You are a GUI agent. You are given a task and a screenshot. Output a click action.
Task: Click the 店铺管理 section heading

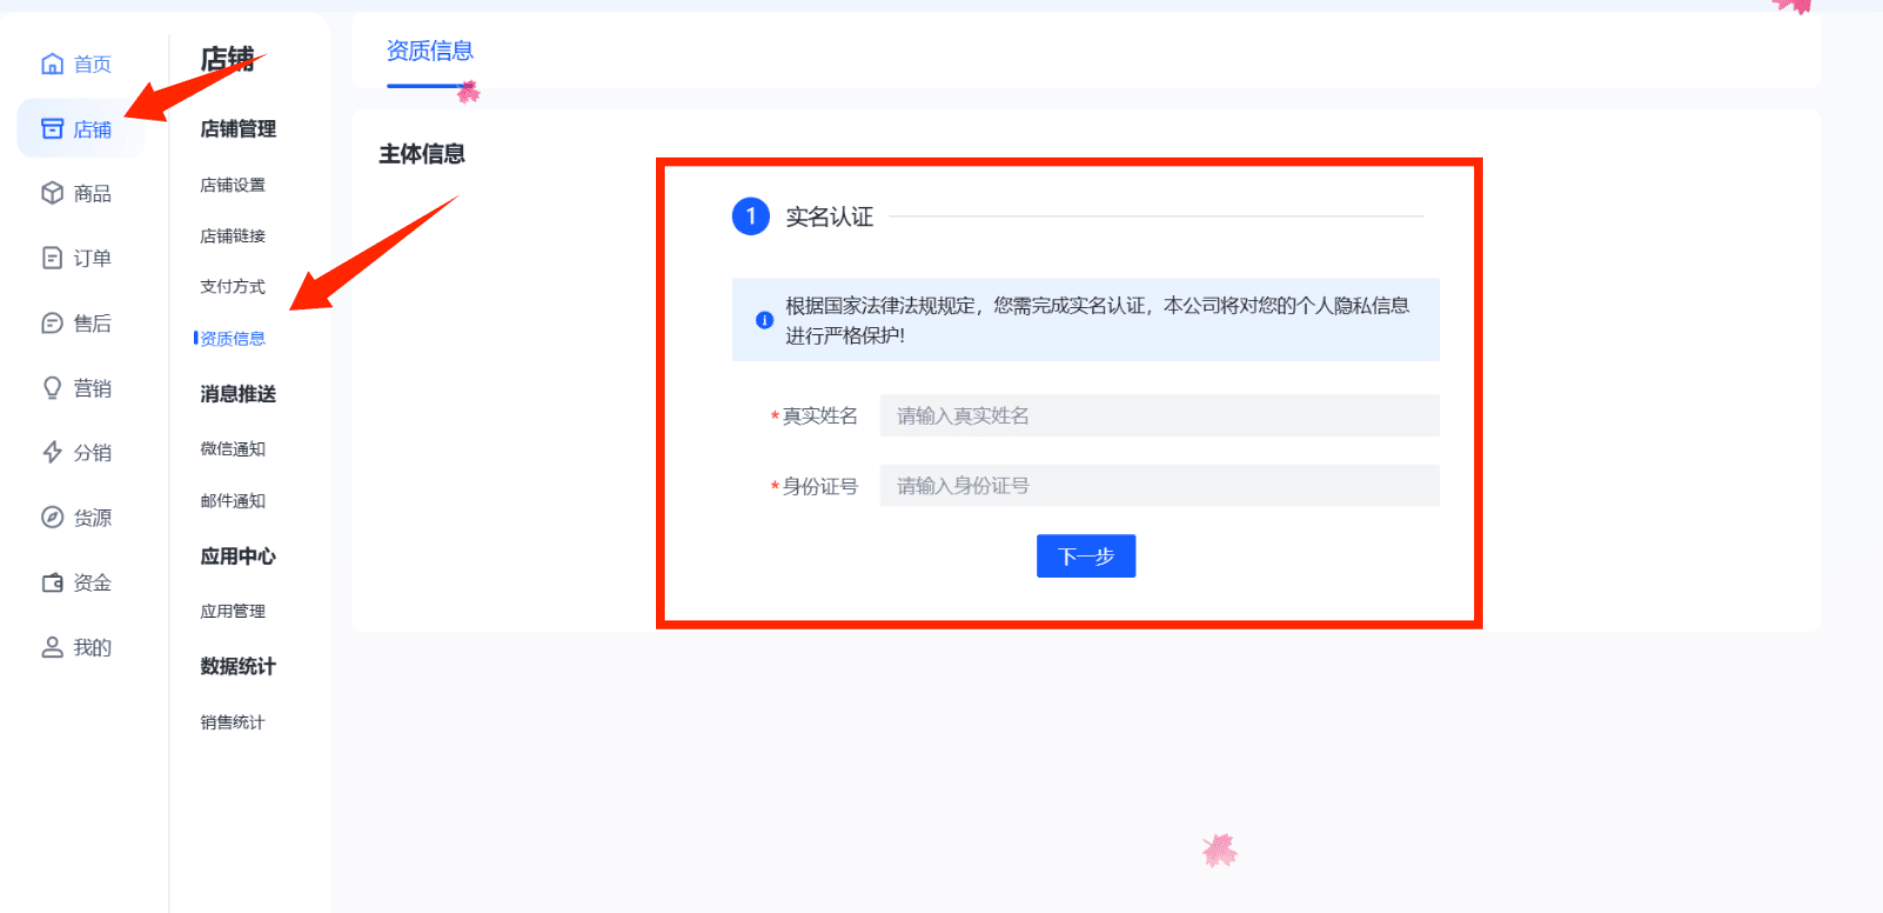pos(238,129)
